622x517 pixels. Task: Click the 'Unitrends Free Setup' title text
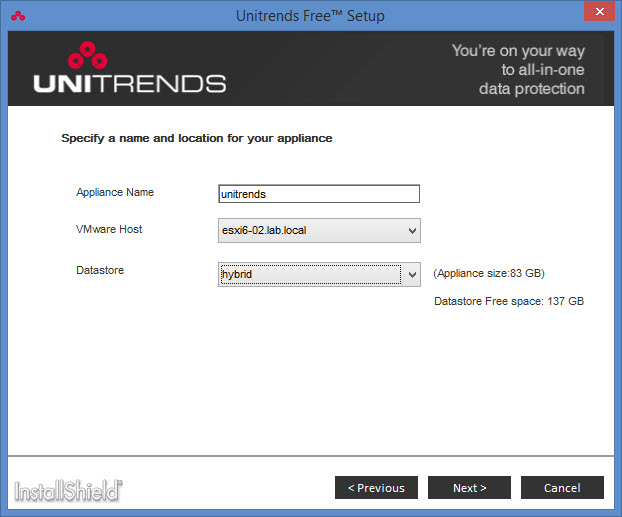(x=310, y=16)
